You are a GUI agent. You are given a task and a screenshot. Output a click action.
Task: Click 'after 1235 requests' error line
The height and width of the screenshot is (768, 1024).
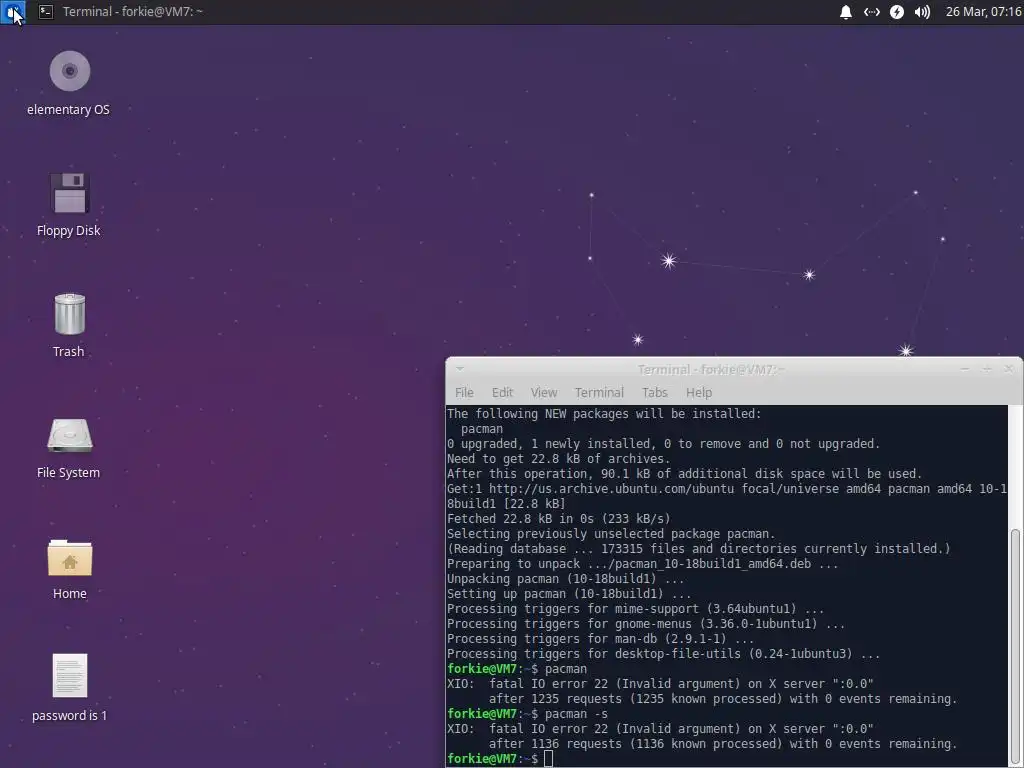pyautogui.click(x=723, y=699)
